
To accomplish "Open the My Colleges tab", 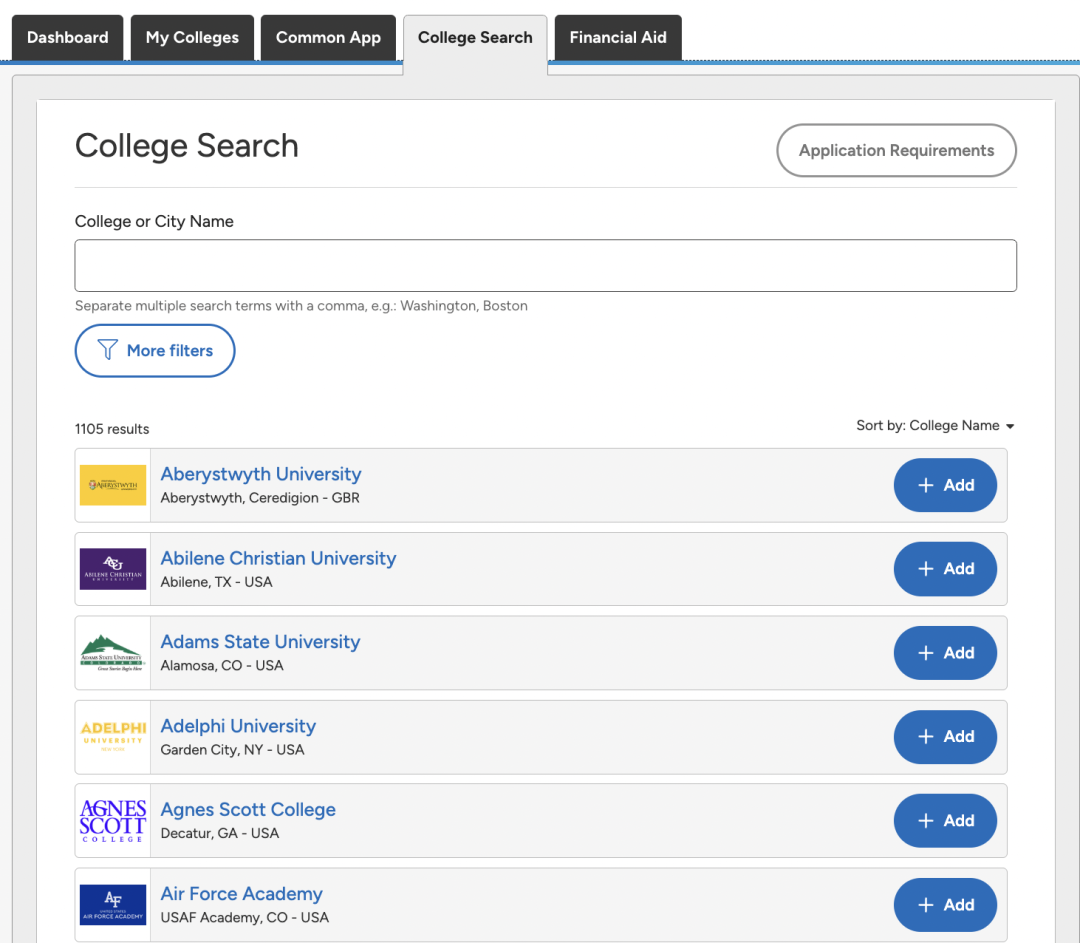I will [x=192, y=38].
